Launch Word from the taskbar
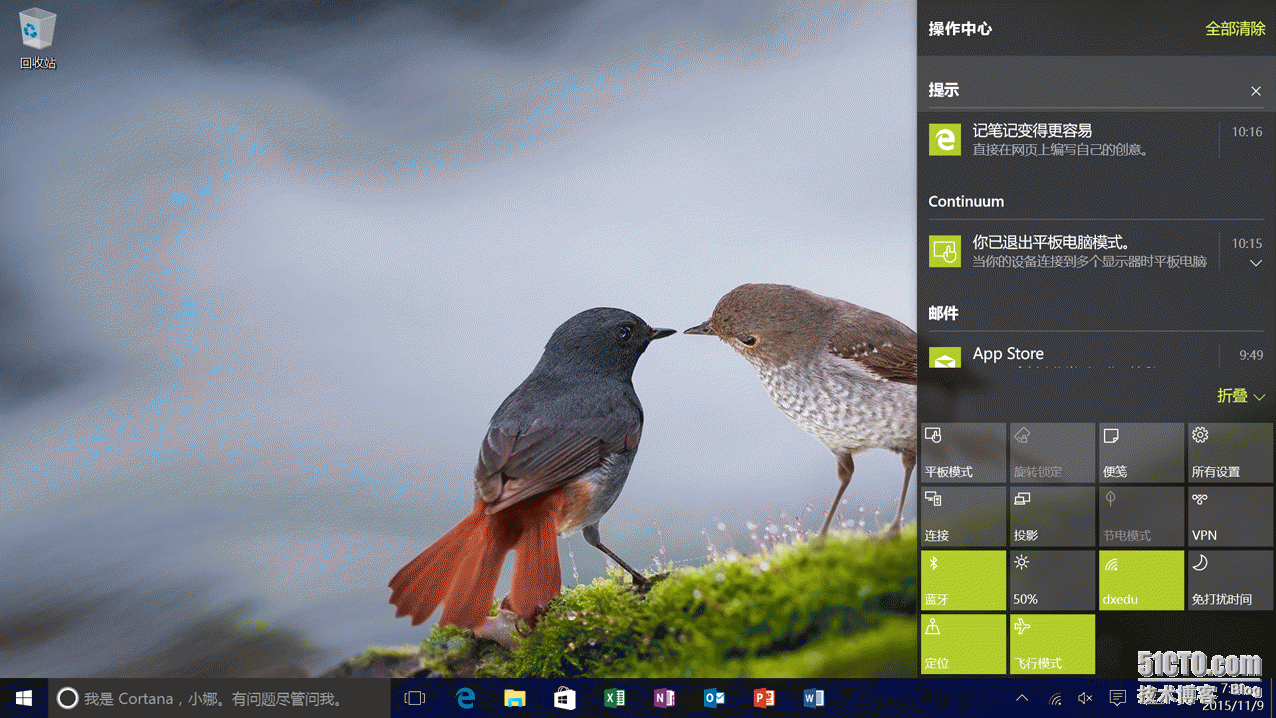The width and height of the screenshot is (1276, 718). coord(814,698)
